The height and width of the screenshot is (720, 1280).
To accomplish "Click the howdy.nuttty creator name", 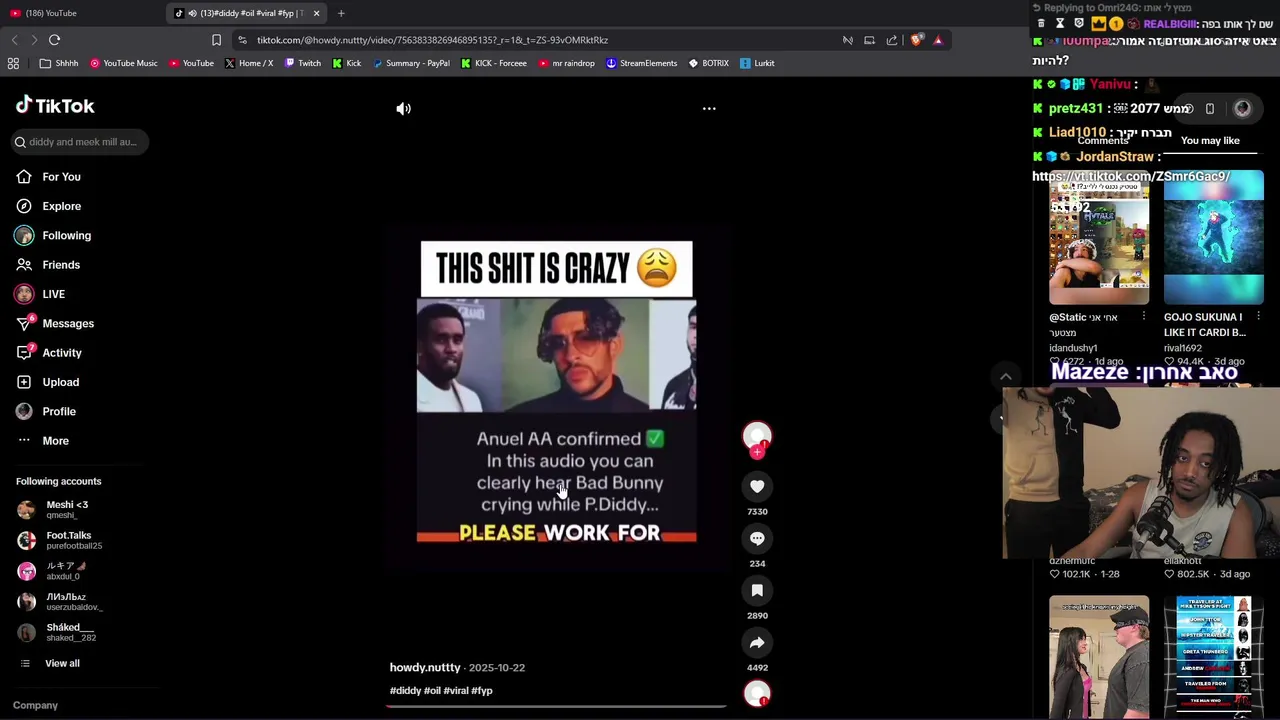I will coord(425,667).
